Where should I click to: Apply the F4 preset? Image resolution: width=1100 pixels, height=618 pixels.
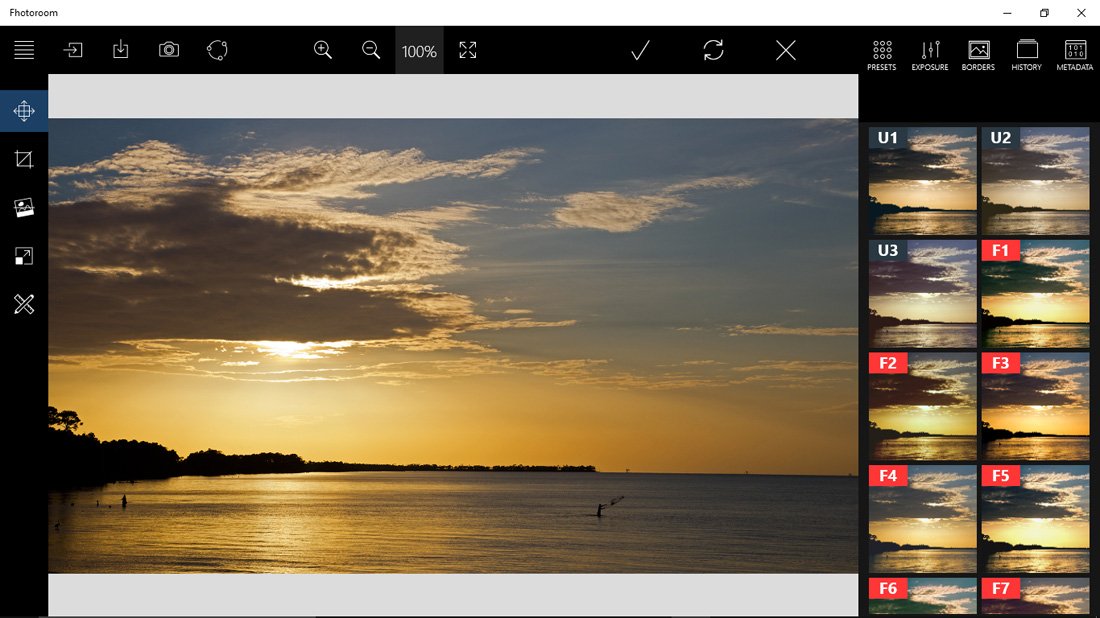[x=923, y=519]
